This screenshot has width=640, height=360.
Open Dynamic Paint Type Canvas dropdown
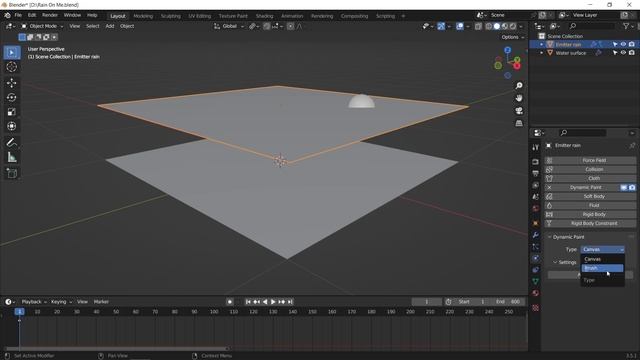coord(602,249)
